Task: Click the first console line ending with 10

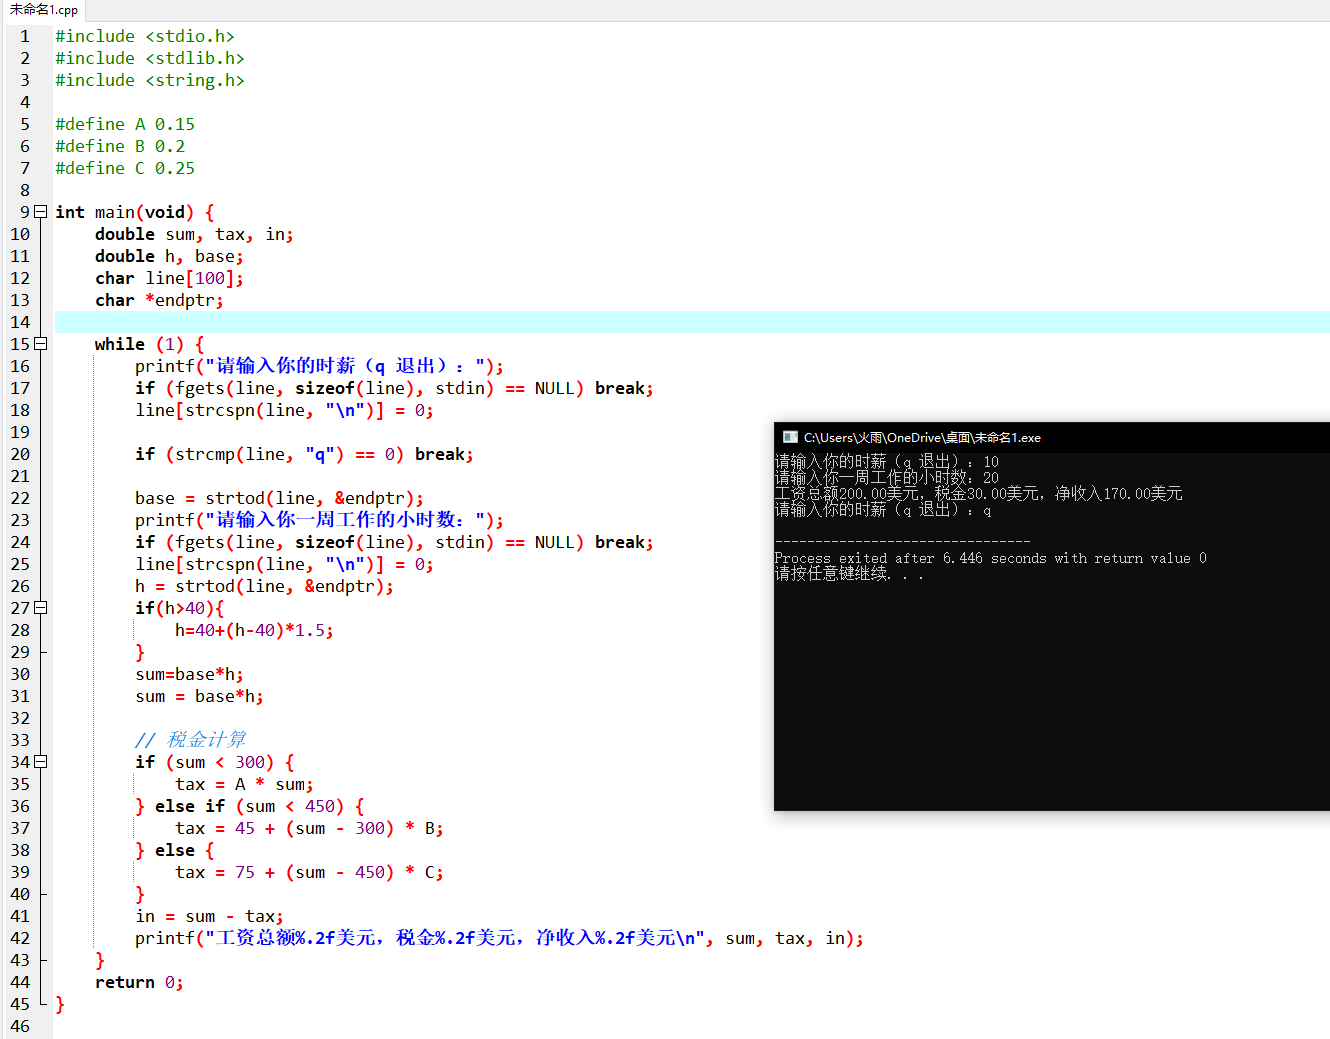Action: (x=886, y=461)
